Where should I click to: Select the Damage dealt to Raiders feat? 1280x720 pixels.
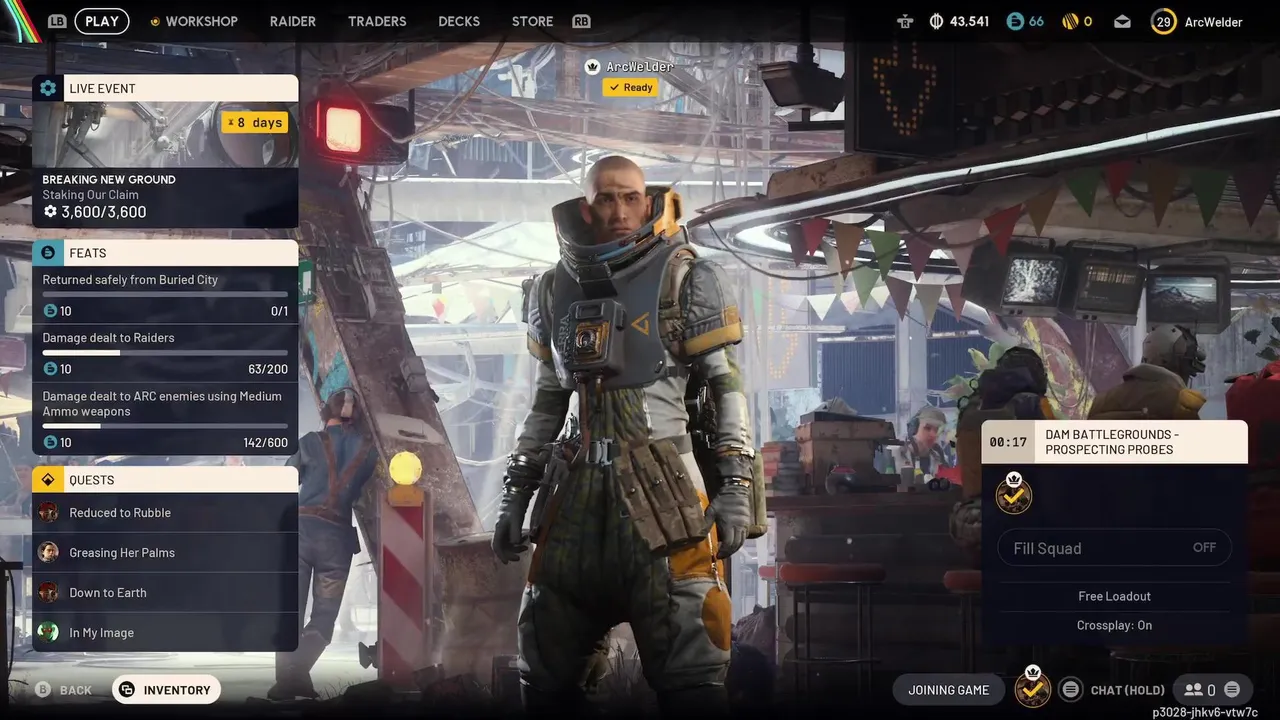(165, 353)
